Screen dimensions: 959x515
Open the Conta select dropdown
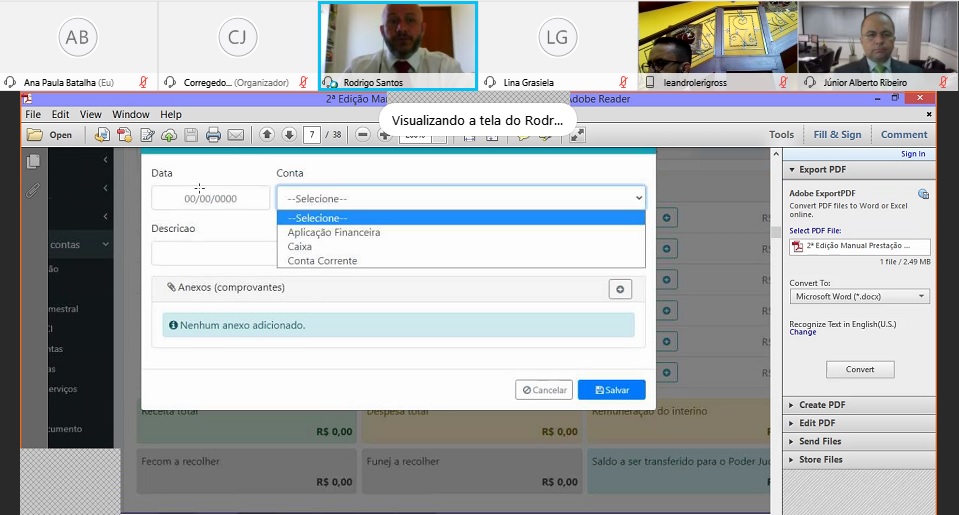point(461,198)
